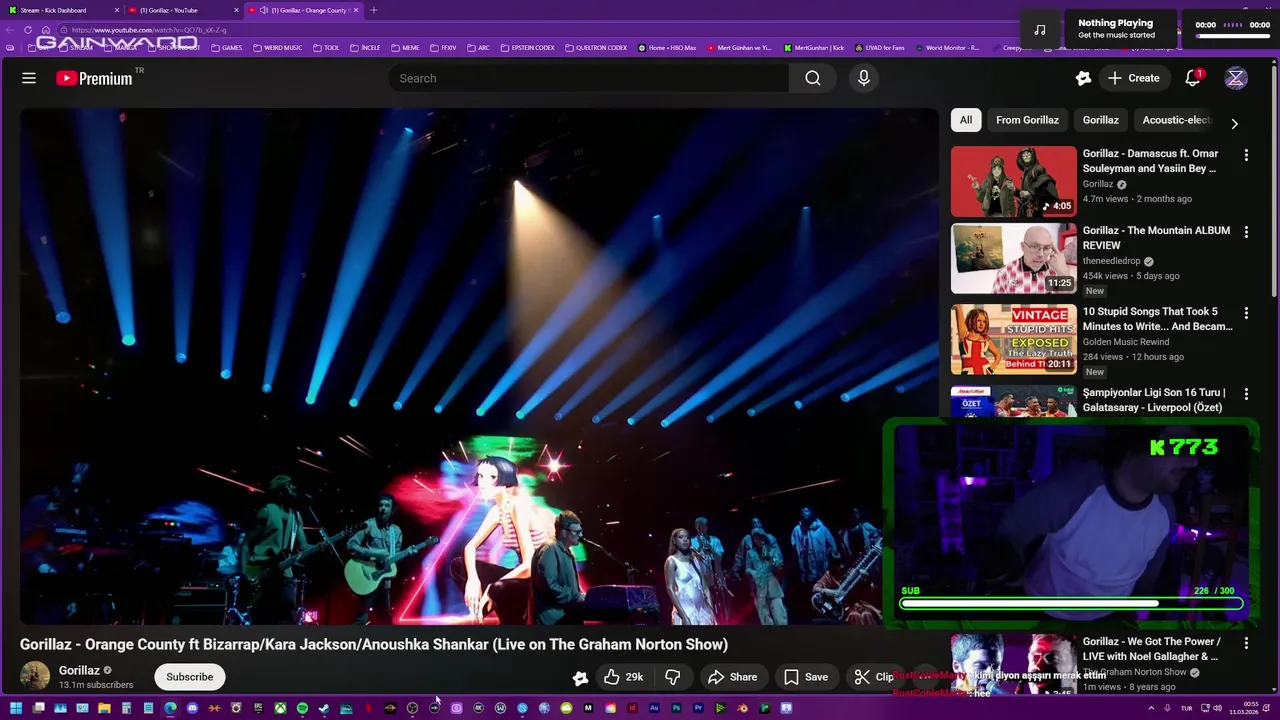1280x720 pixels.
Task: Click the Create button
Action: (x=1133, y=78)
